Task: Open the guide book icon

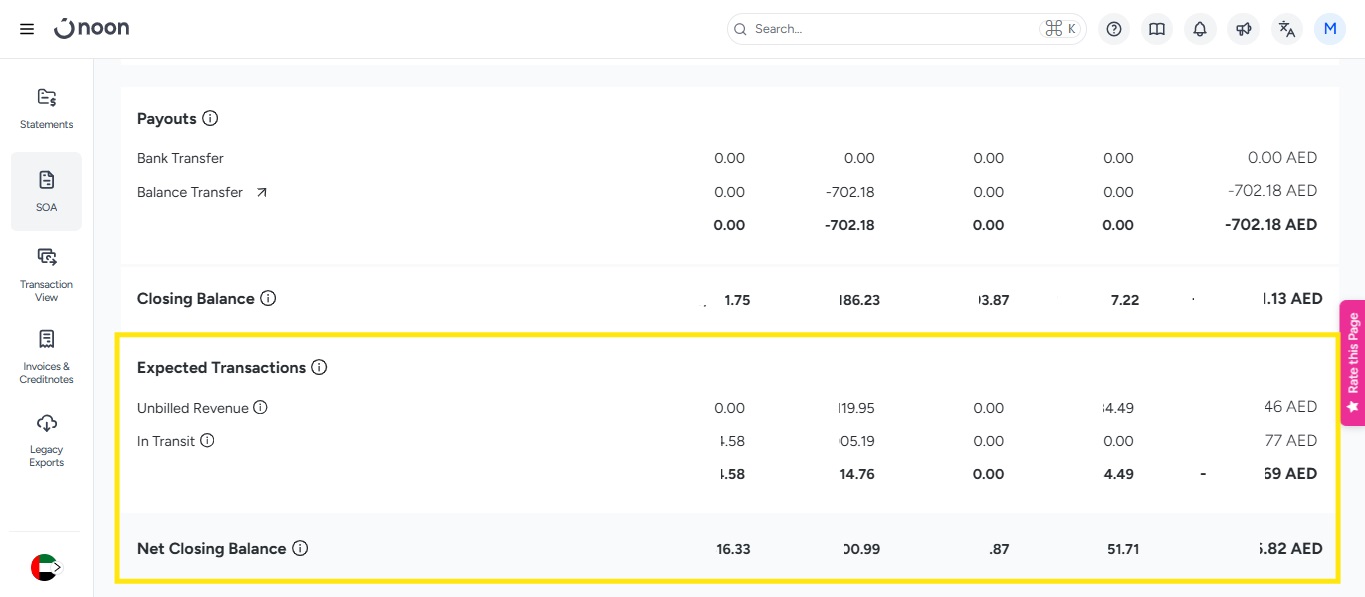Action: [x=1157, y=29]
